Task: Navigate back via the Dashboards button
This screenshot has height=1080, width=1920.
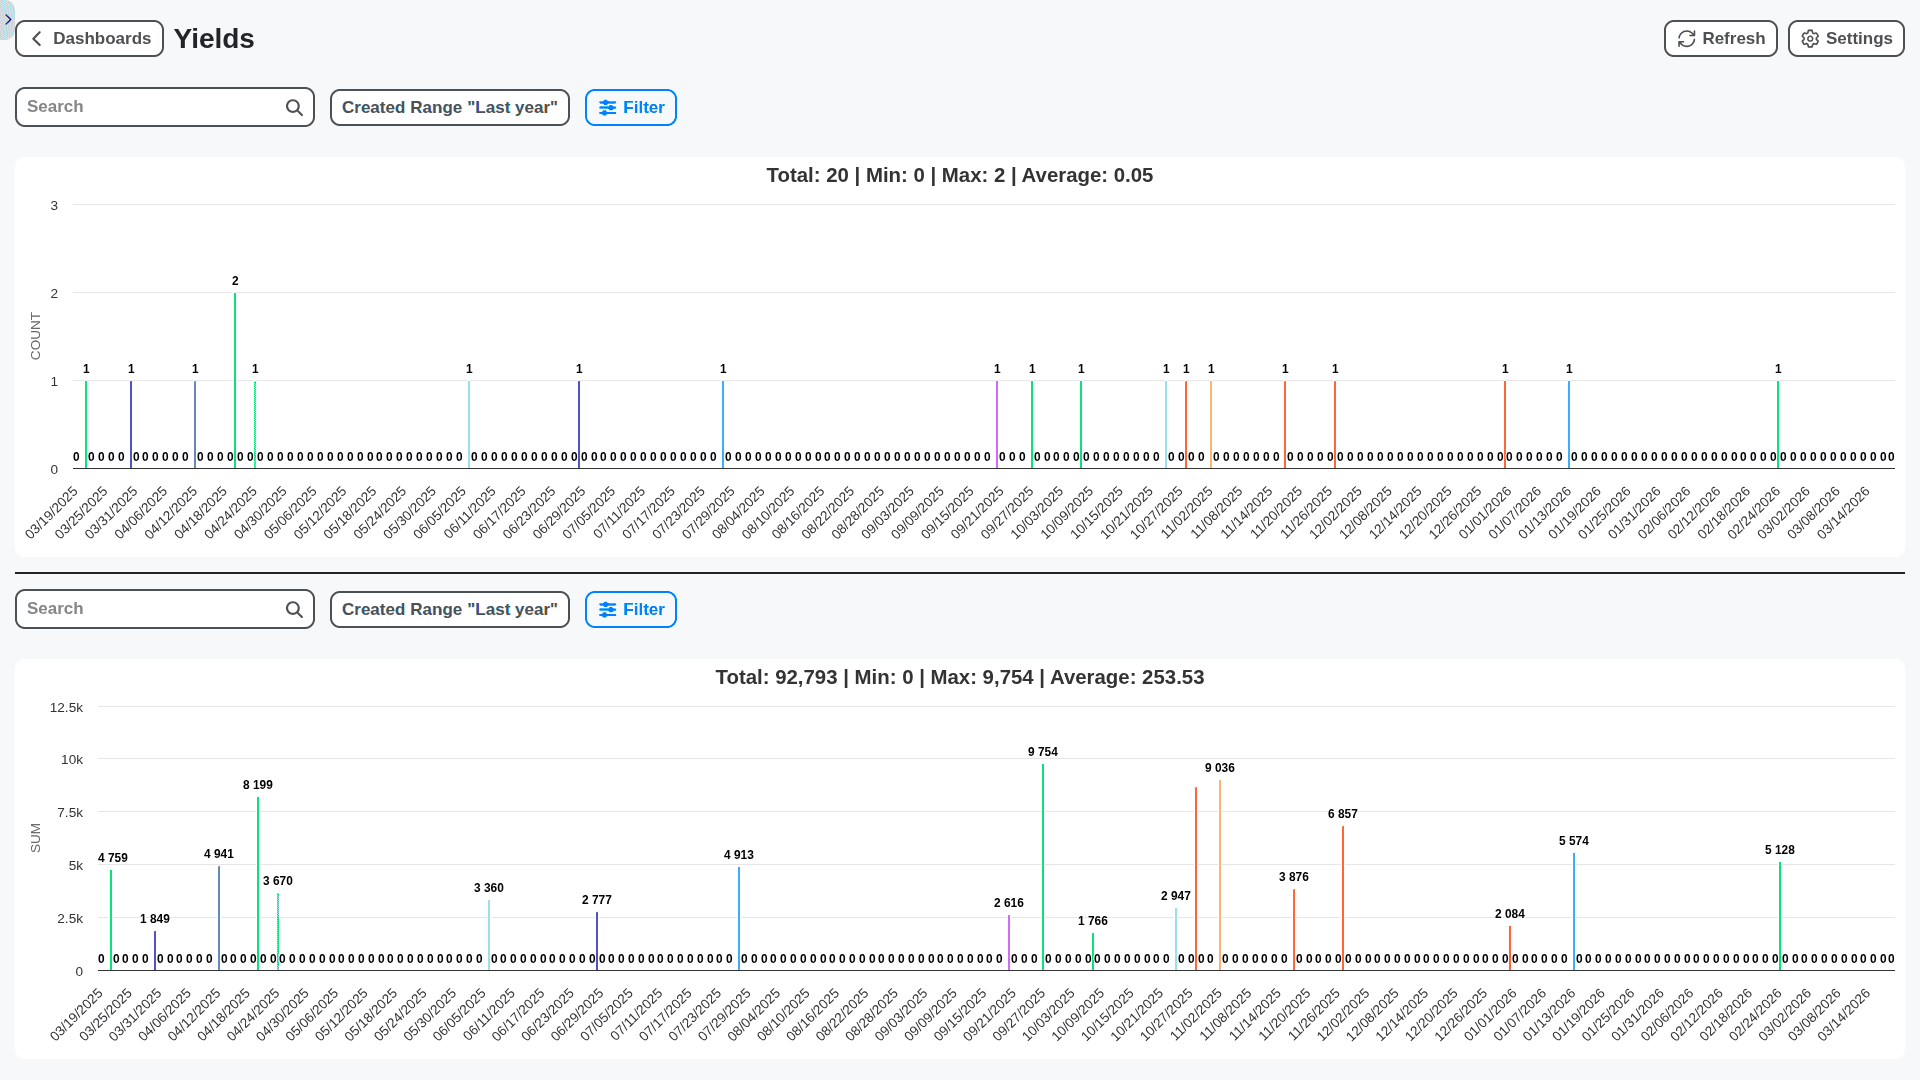Action: [x=89, y=38]
